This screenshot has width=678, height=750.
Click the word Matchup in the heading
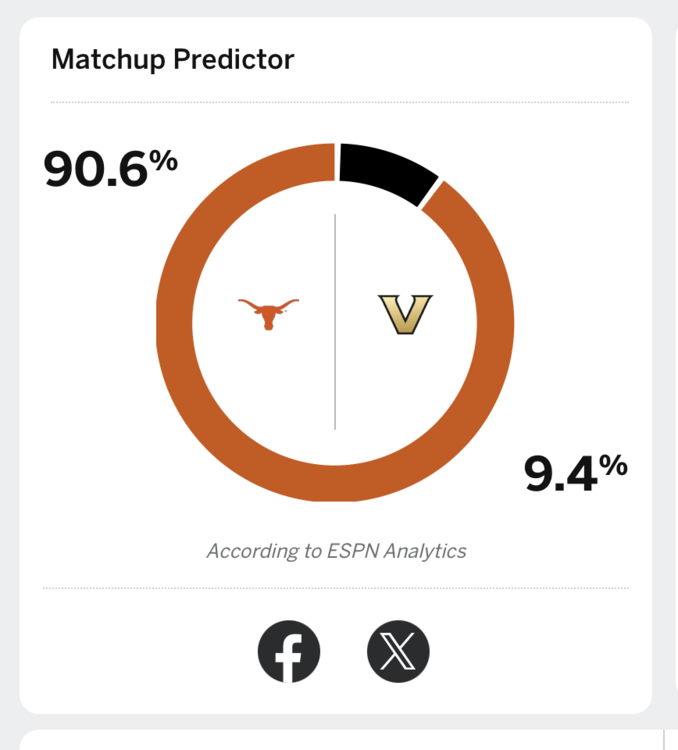click(108, 60)
